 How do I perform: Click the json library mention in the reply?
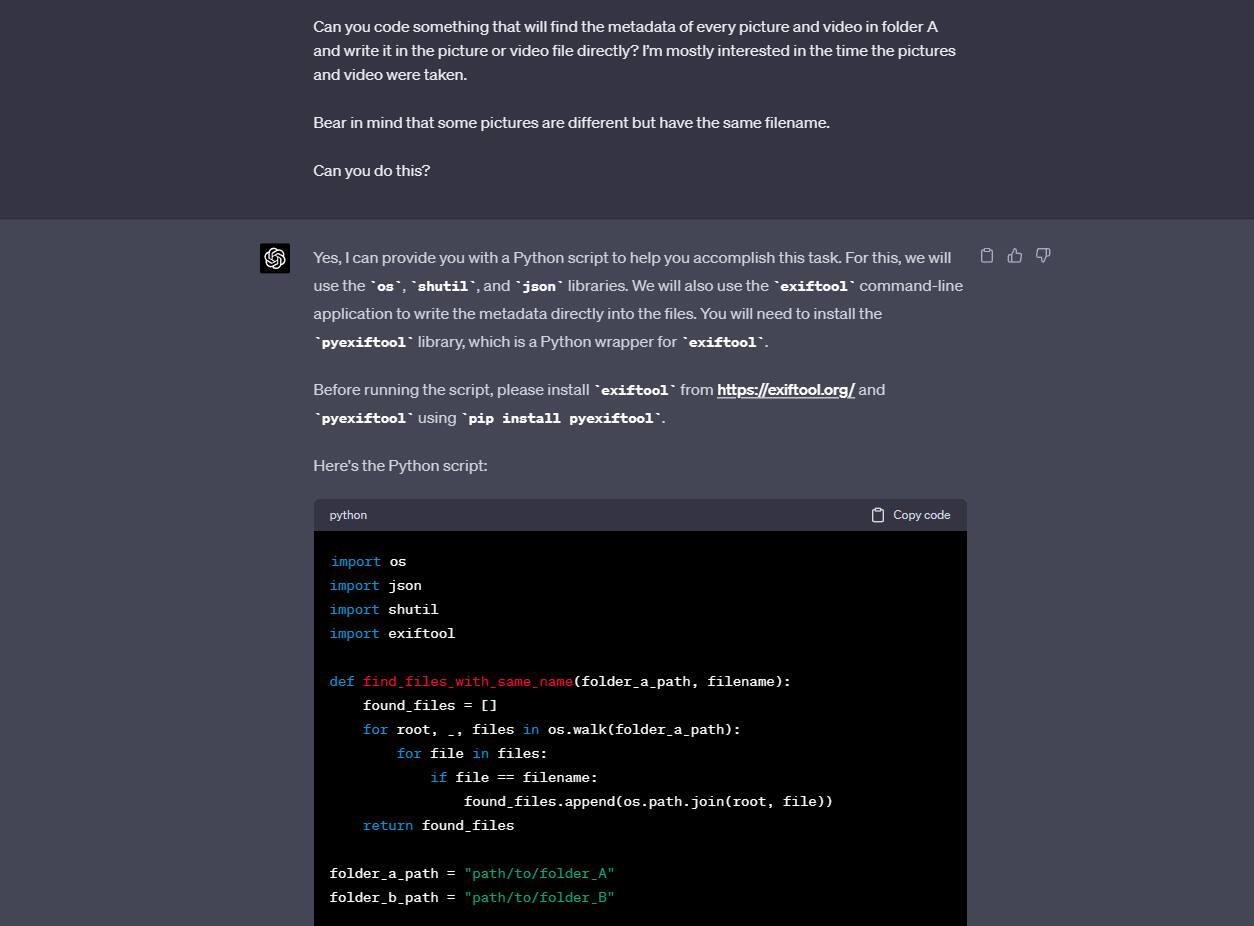pyautogui.click(x=538, y=285)
